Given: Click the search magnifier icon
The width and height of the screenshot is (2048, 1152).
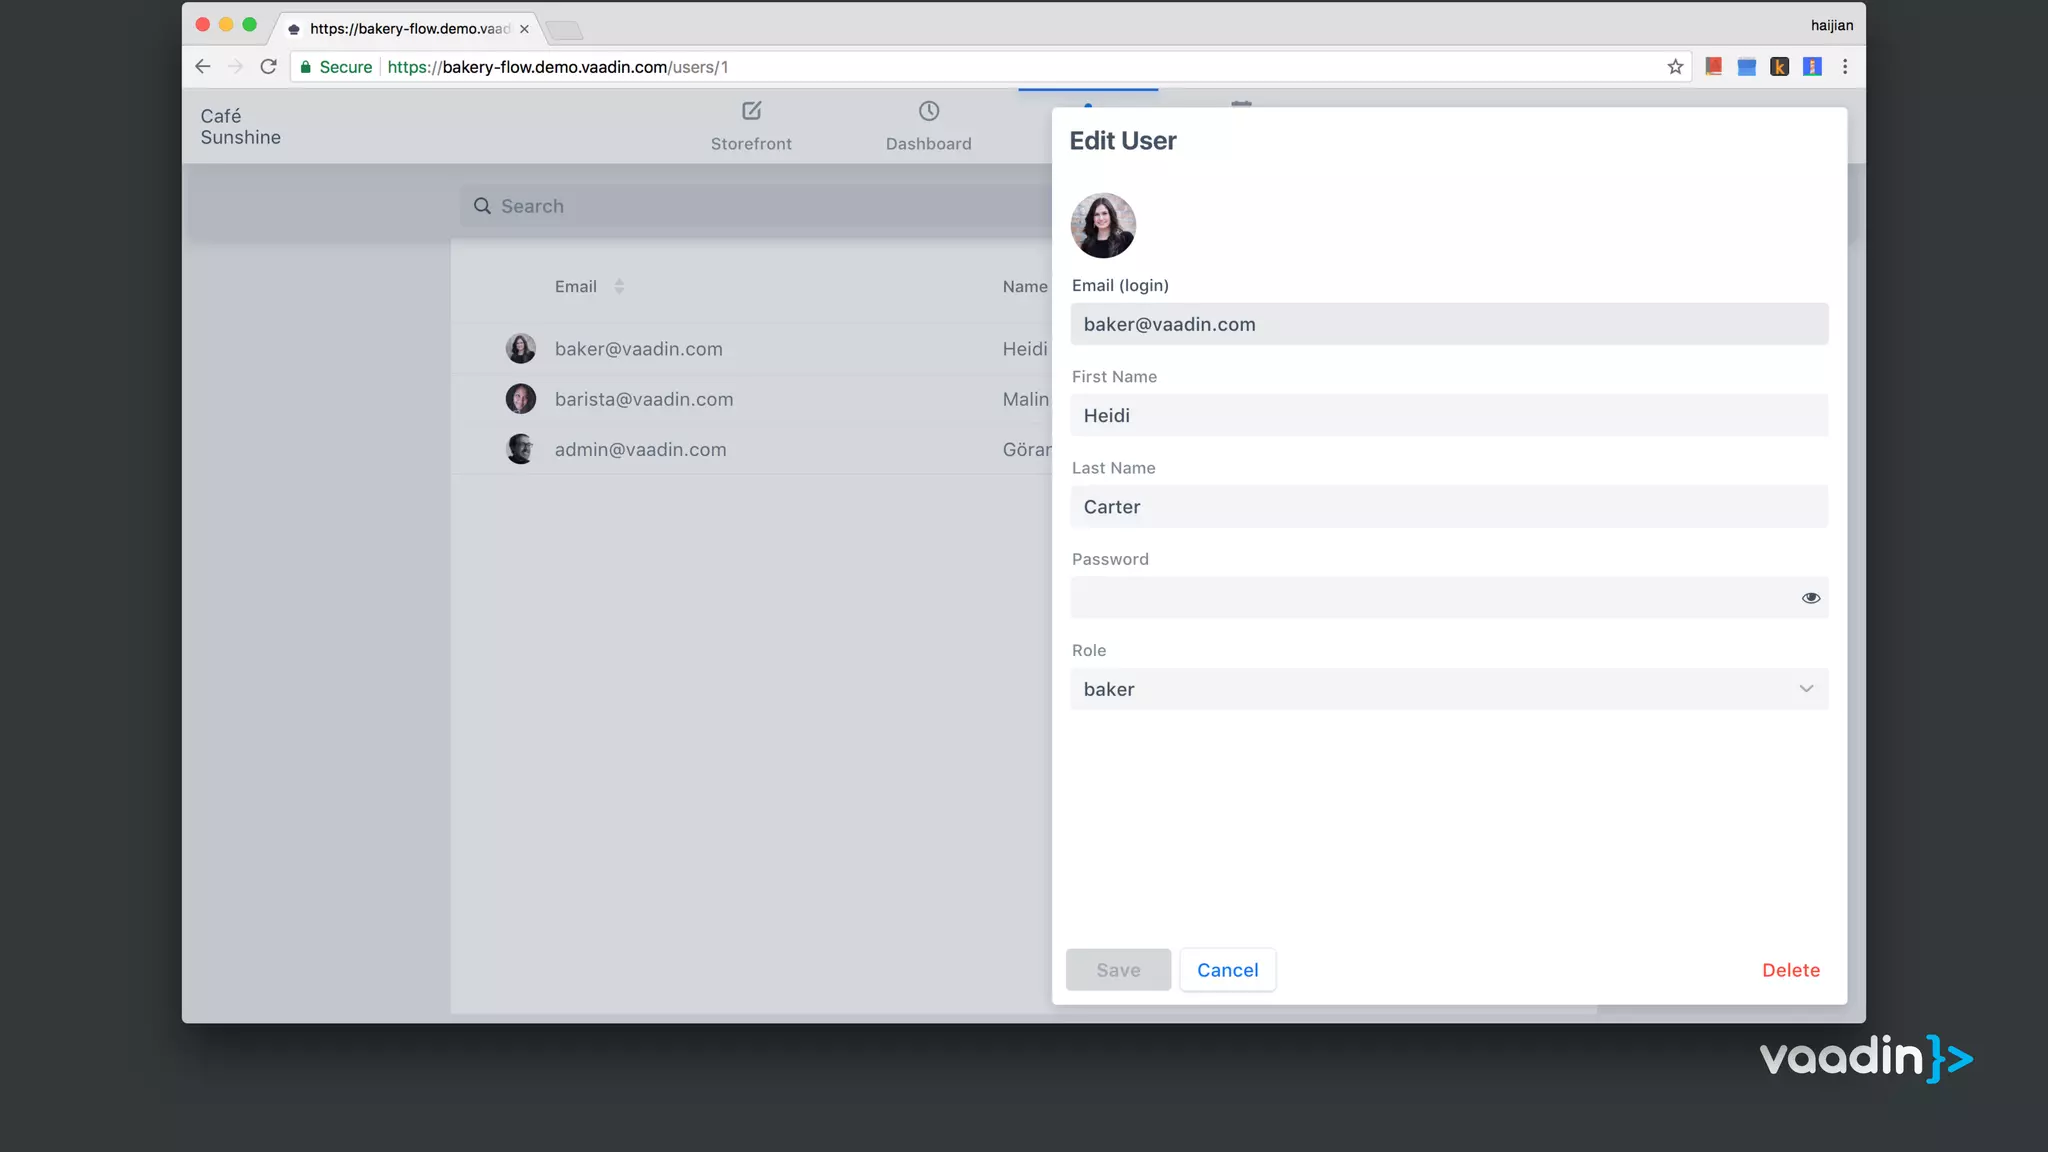Looking at the screenshot, I should point(482,206).
